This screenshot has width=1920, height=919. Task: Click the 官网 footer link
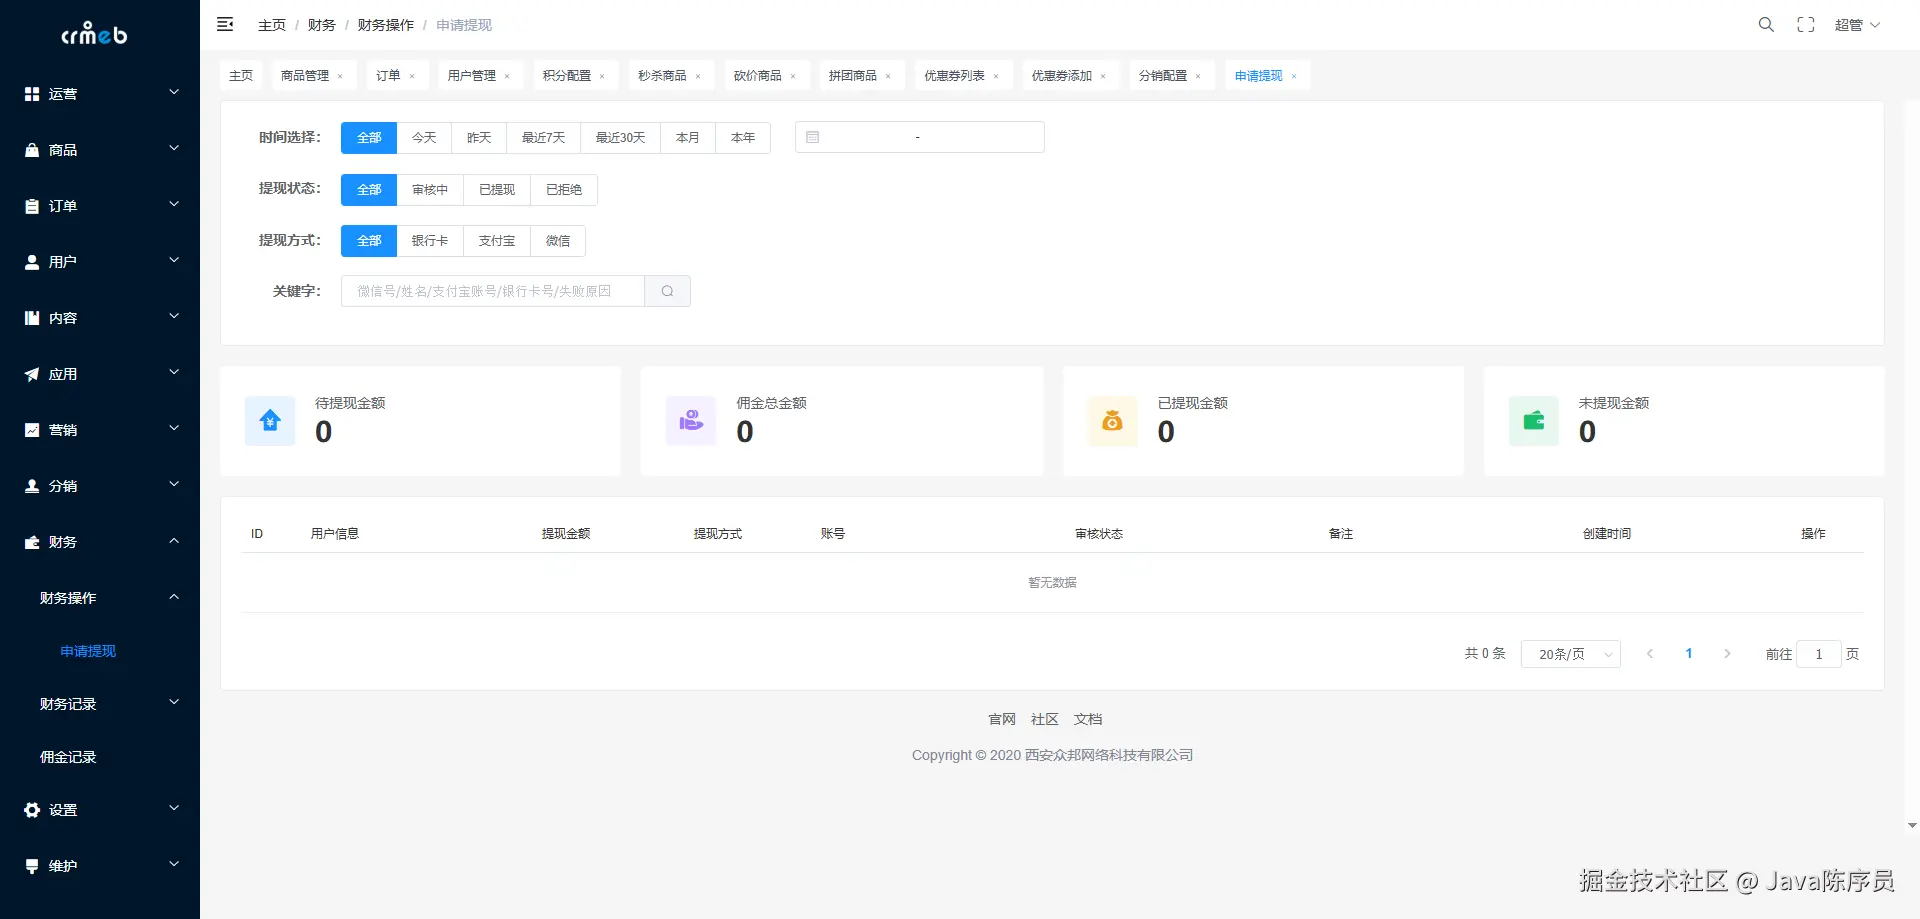1002,719
